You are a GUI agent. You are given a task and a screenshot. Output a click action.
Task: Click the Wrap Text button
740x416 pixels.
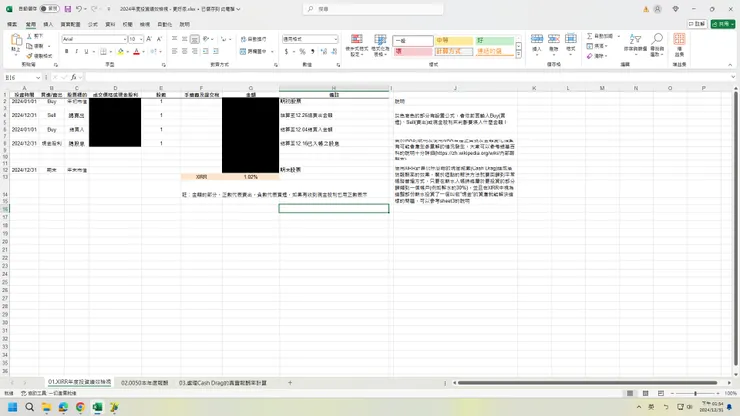pyautogui.click(x=253, y=39)
